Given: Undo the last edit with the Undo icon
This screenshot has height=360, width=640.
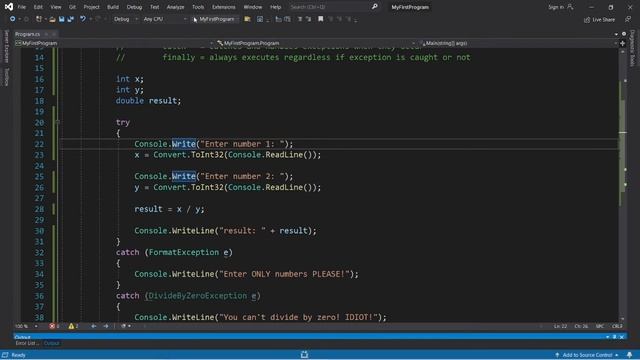Looking at the screenshot, I should tap(83, 19).
